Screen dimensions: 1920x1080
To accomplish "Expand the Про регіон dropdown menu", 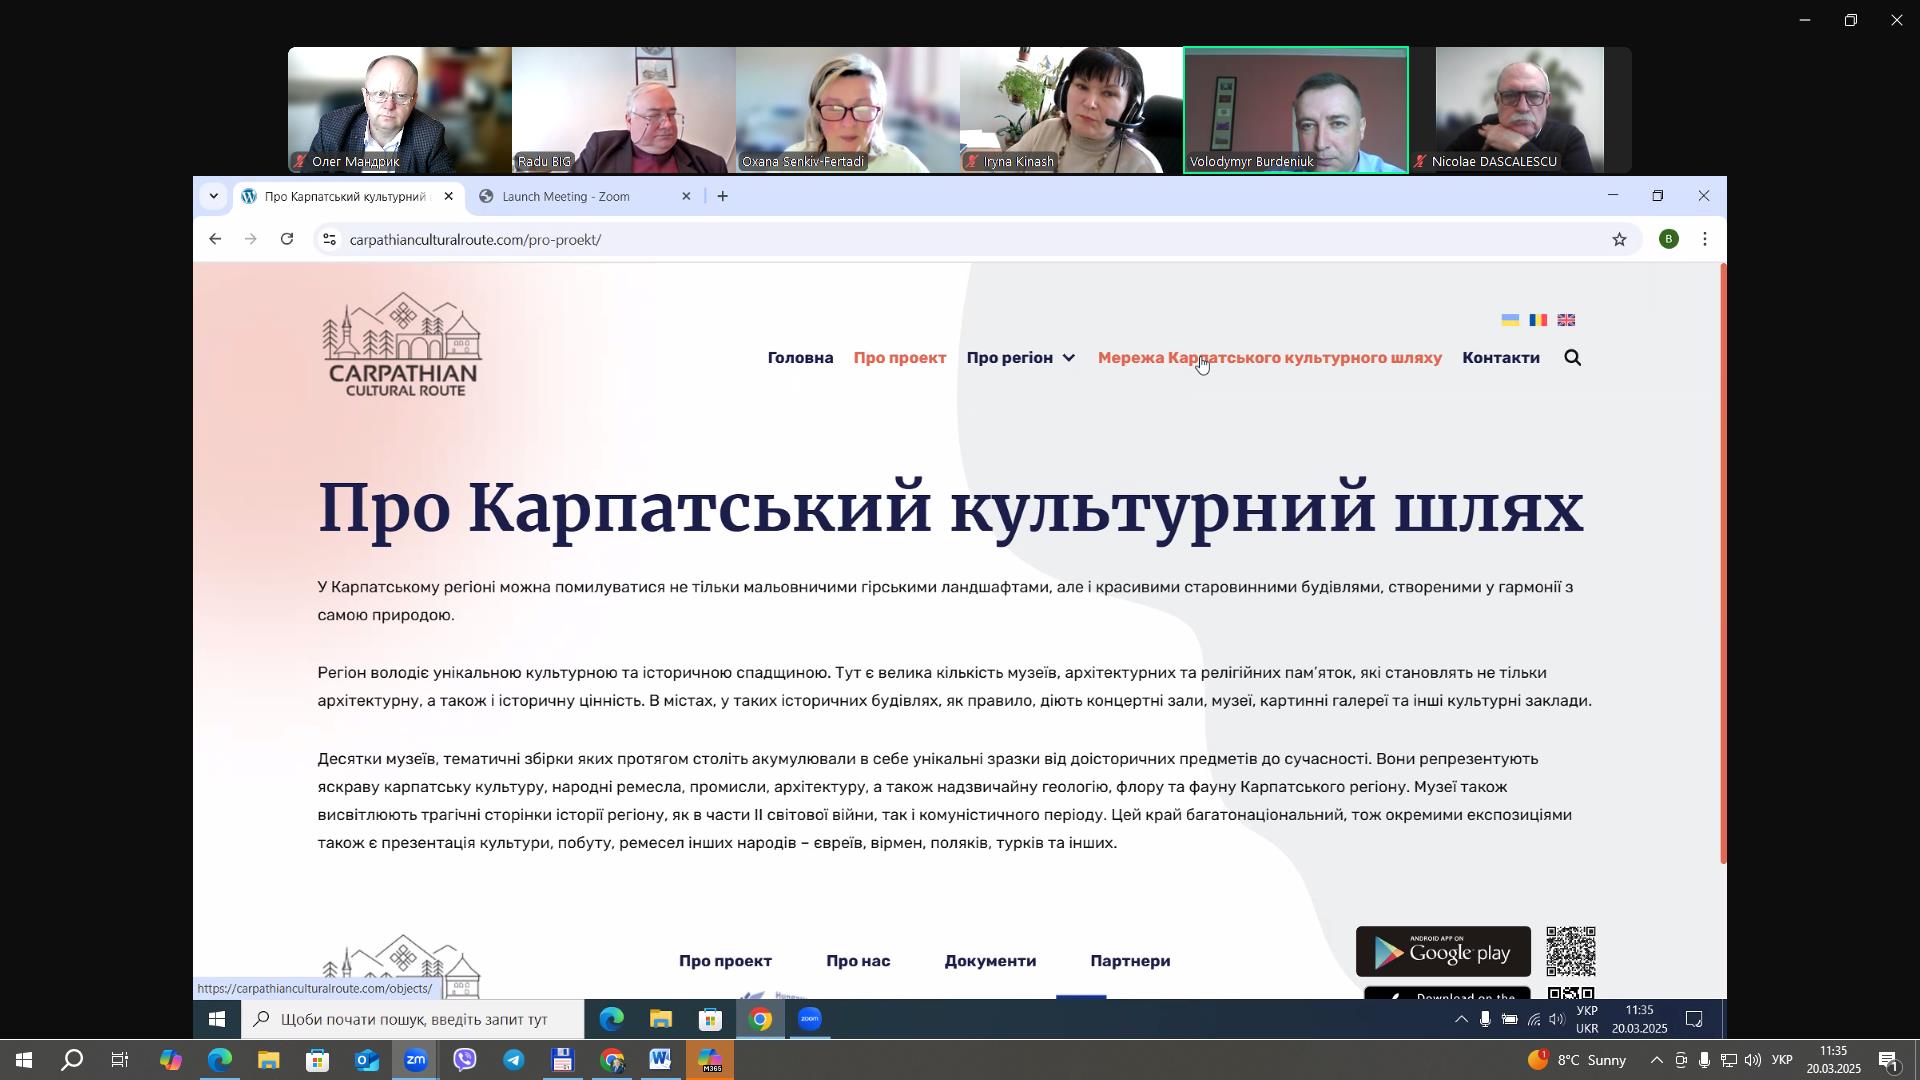I will click(x=1021, y=357).
